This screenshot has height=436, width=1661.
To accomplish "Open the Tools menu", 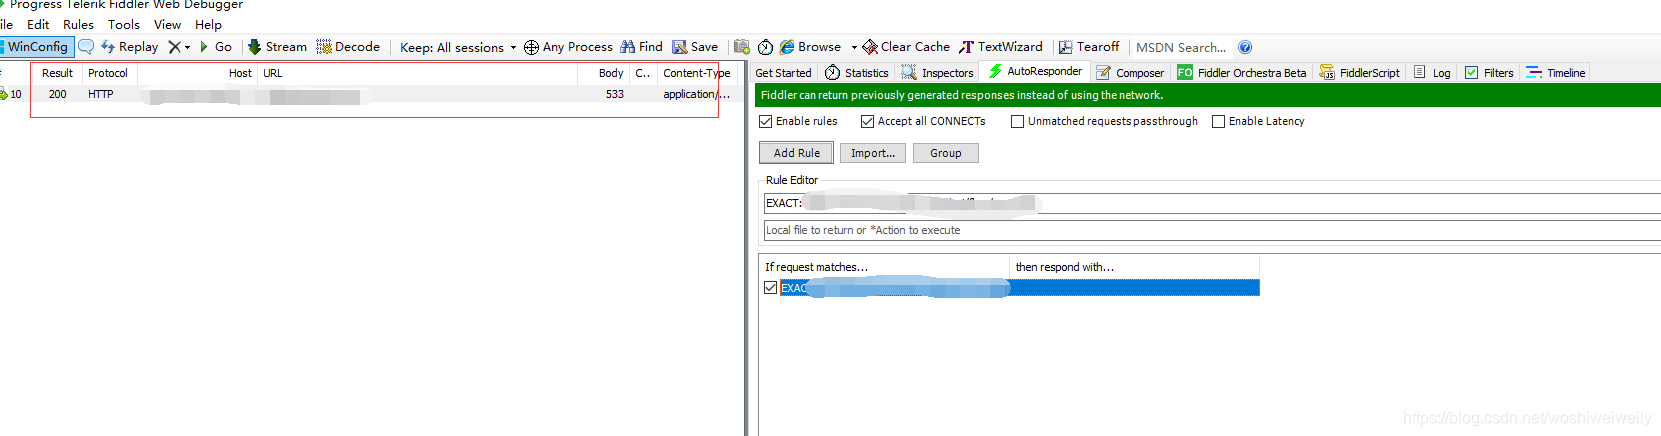I will pos(124,24).
